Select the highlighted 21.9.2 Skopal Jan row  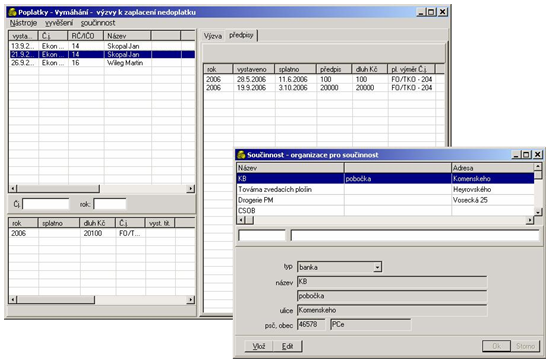click(102, 55)
